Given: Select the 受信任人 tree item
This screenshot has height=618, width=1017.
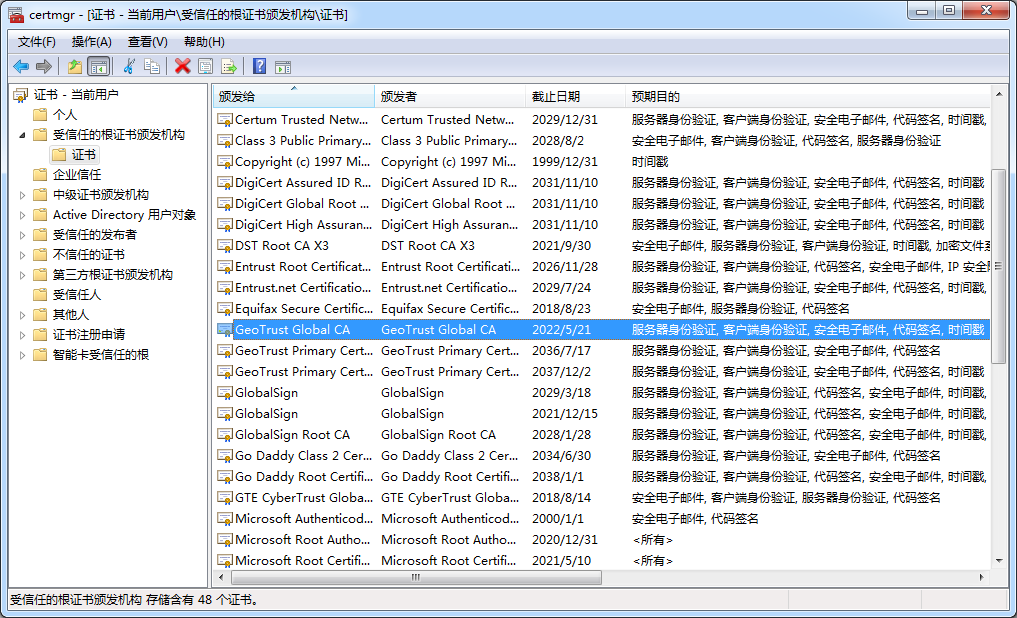Looking at the screenshot, I should [77, 295].
